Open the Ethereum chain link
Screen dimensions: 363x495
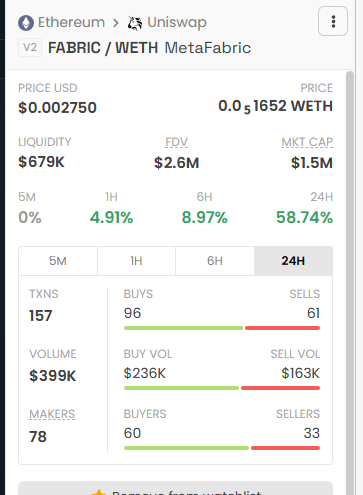(x=71, y=22)
